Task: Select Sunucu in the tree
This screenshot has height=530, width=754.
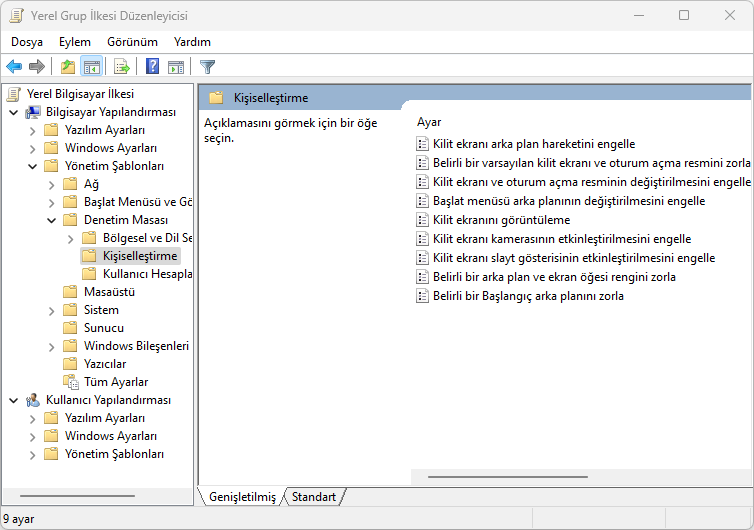Action: click(104, 328)
